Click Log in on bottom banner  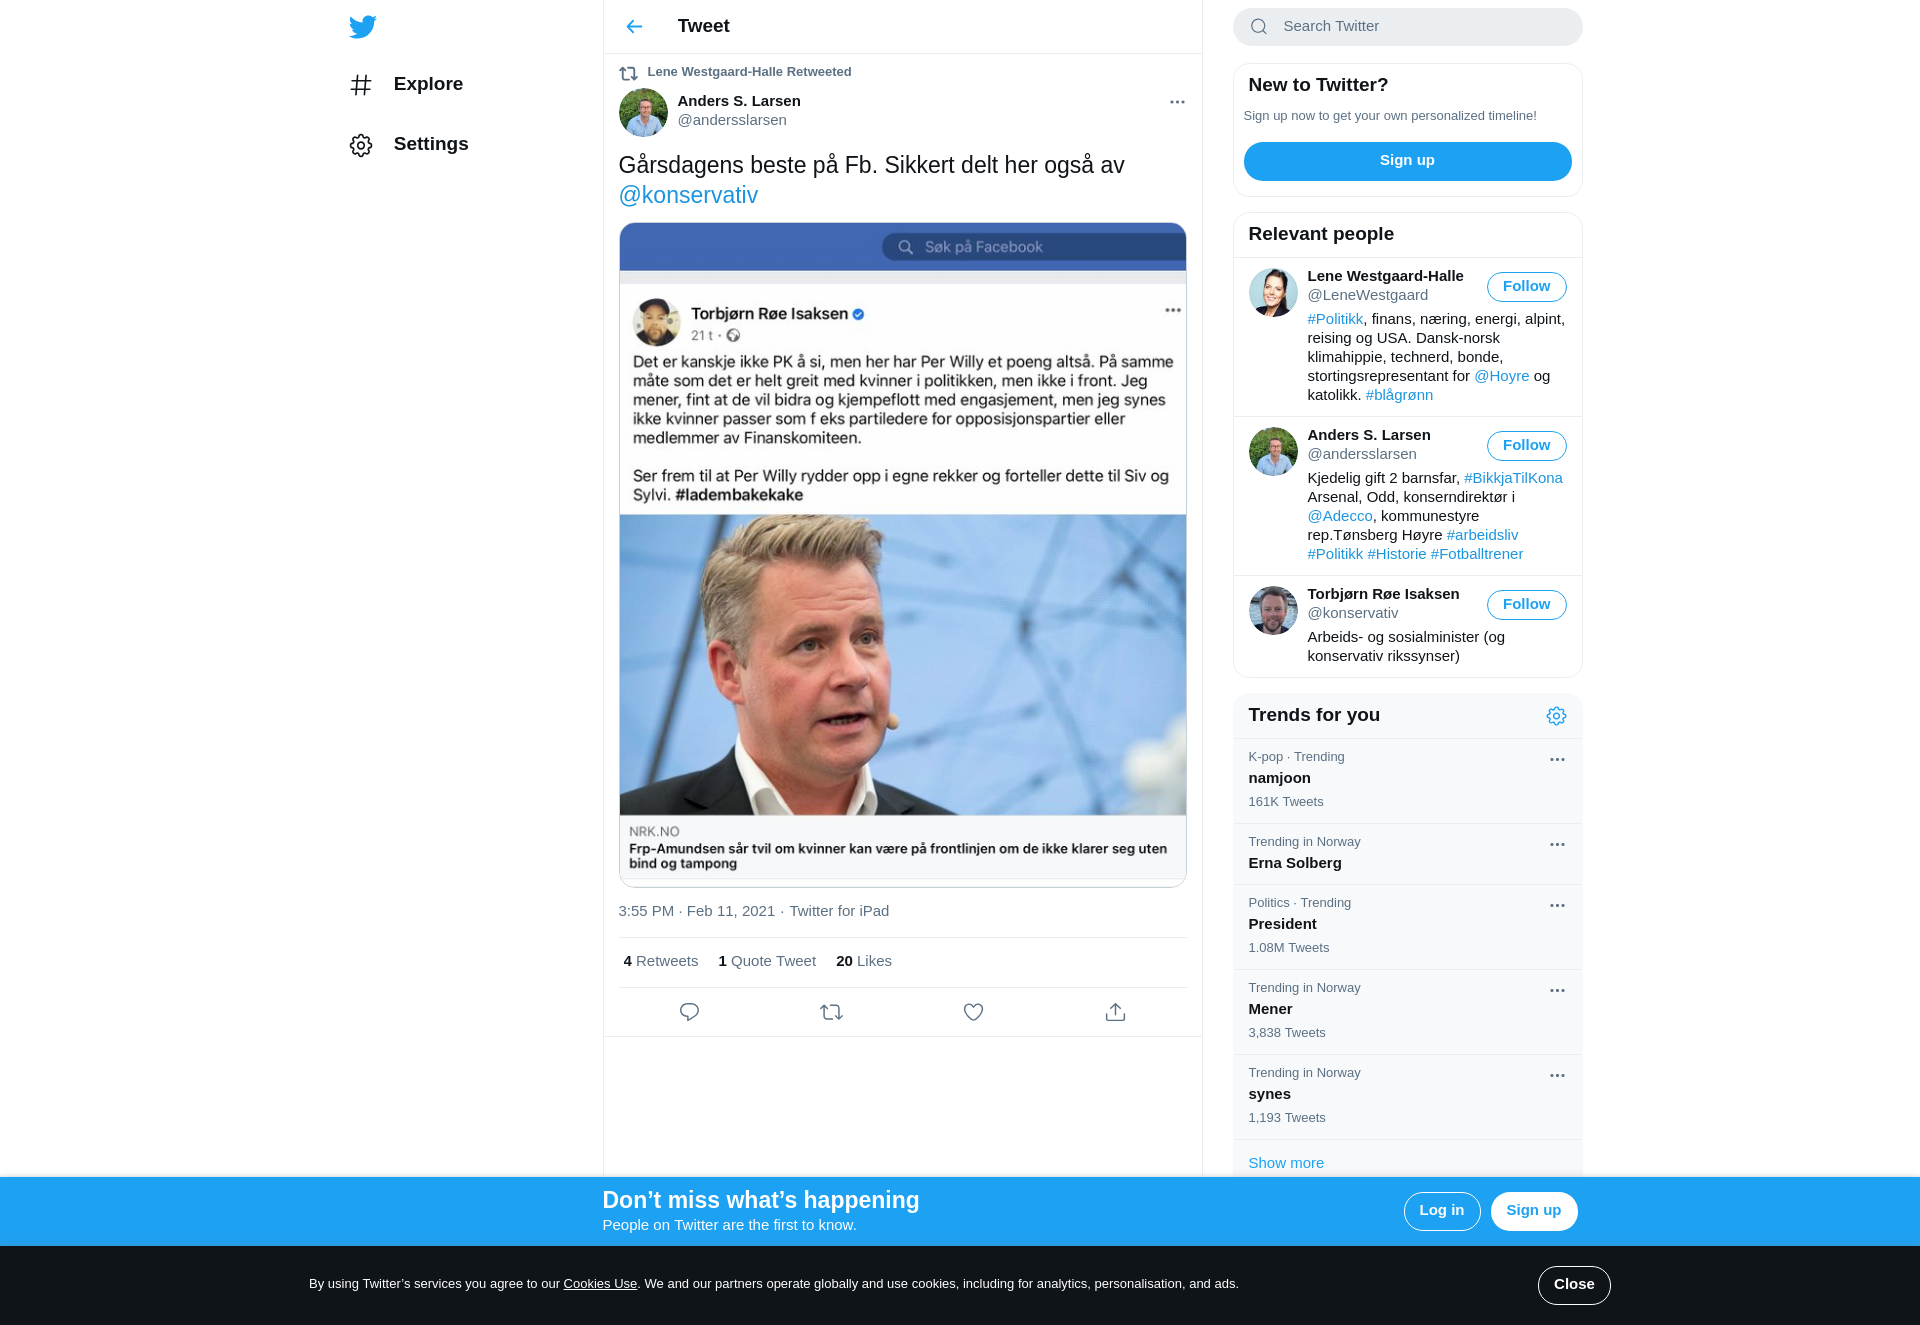1441,1211
